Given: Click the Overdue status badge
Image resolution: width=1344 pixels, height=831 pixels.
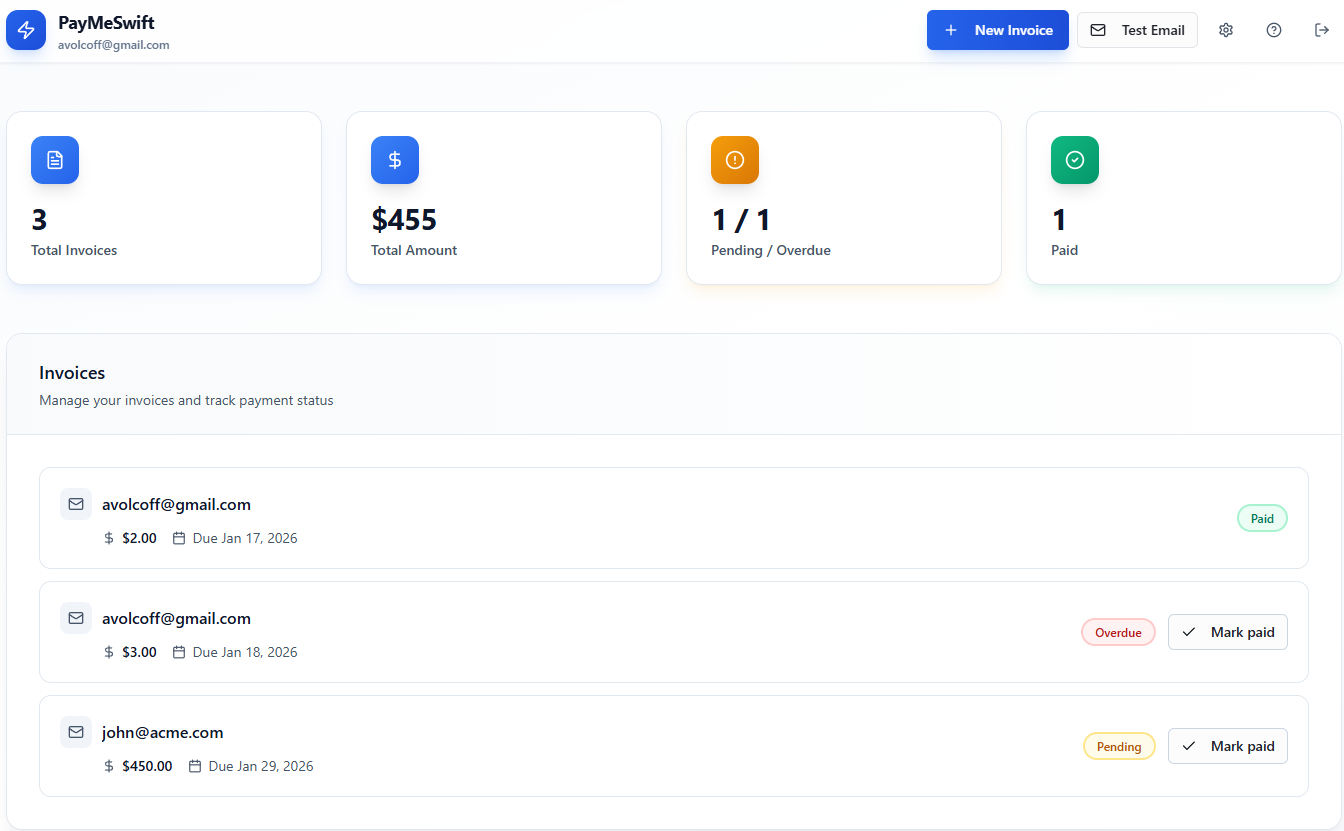Looking at the screenshot, I should point(1118,632).
